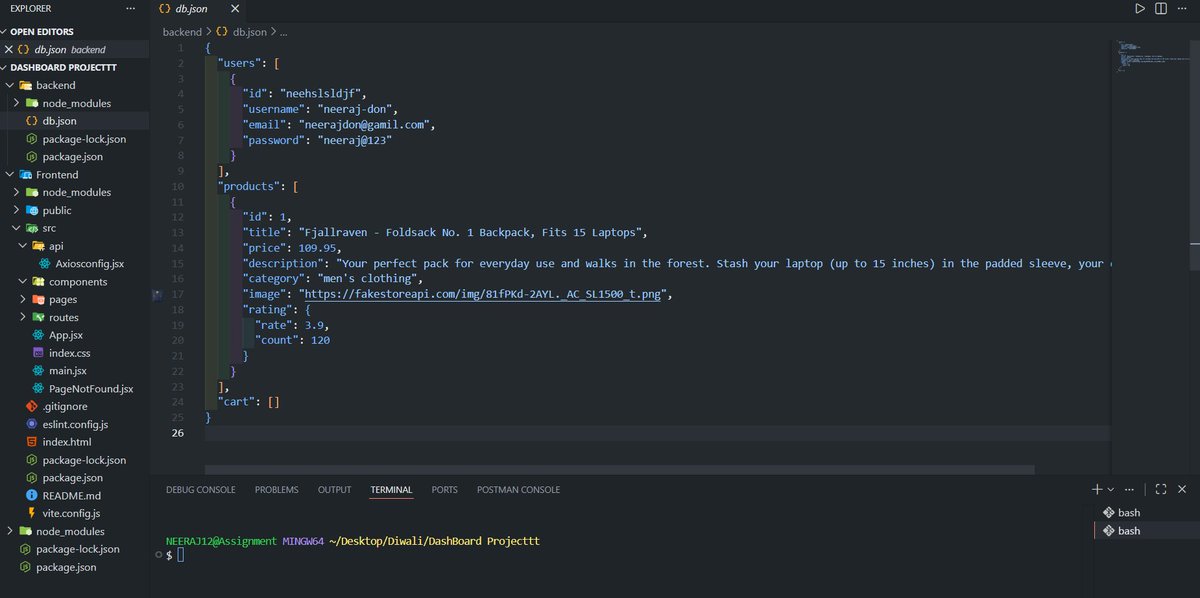The width and height of the screenshot is (1200, 598).
Task: Expand node_modules inside backend folder
Action: [x=75, y=103]
